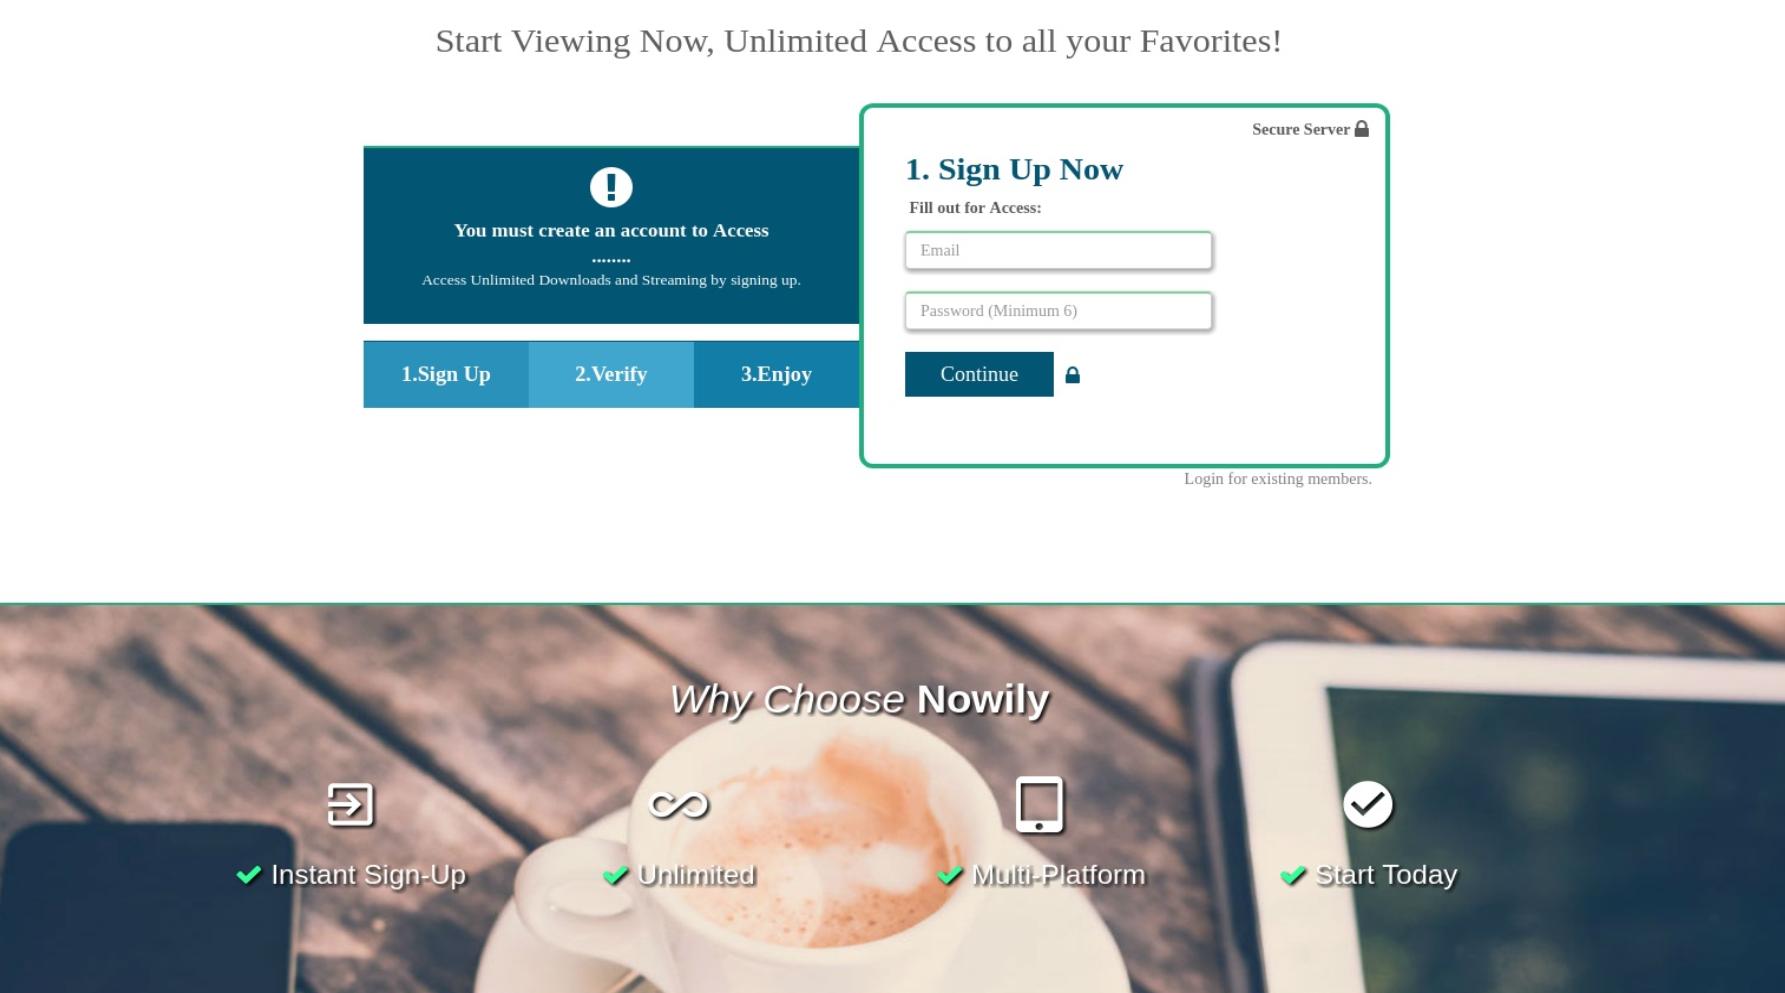1785x993 pixels.
Task: Click green checkmark next to Multi-Platform
Action: (949, 875)
